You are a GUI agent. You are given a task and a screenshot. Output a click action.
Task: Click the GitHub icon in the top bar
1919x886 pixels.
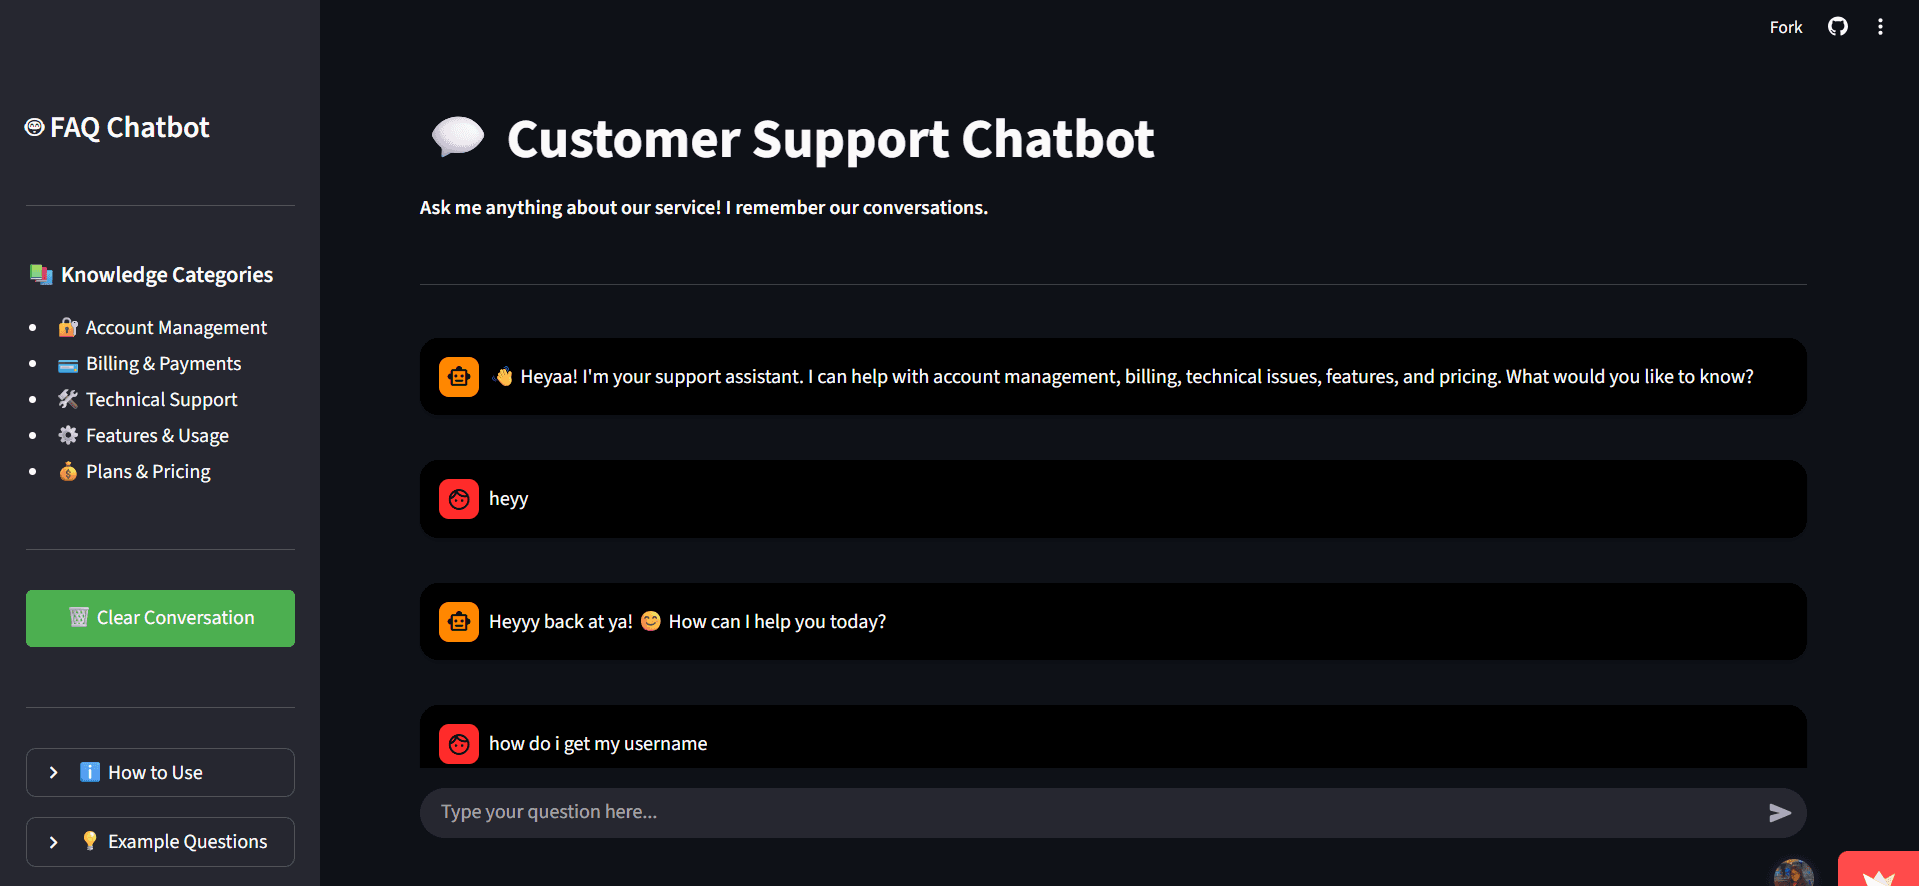(x=1837, y=26)
